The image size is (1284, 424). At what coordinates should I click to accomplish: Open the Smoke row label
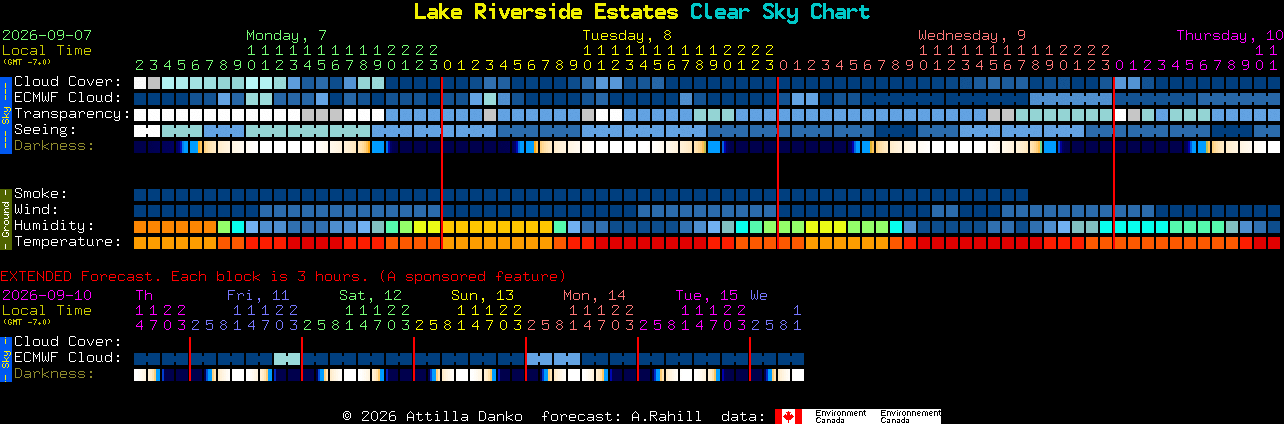tap(41, 194)
